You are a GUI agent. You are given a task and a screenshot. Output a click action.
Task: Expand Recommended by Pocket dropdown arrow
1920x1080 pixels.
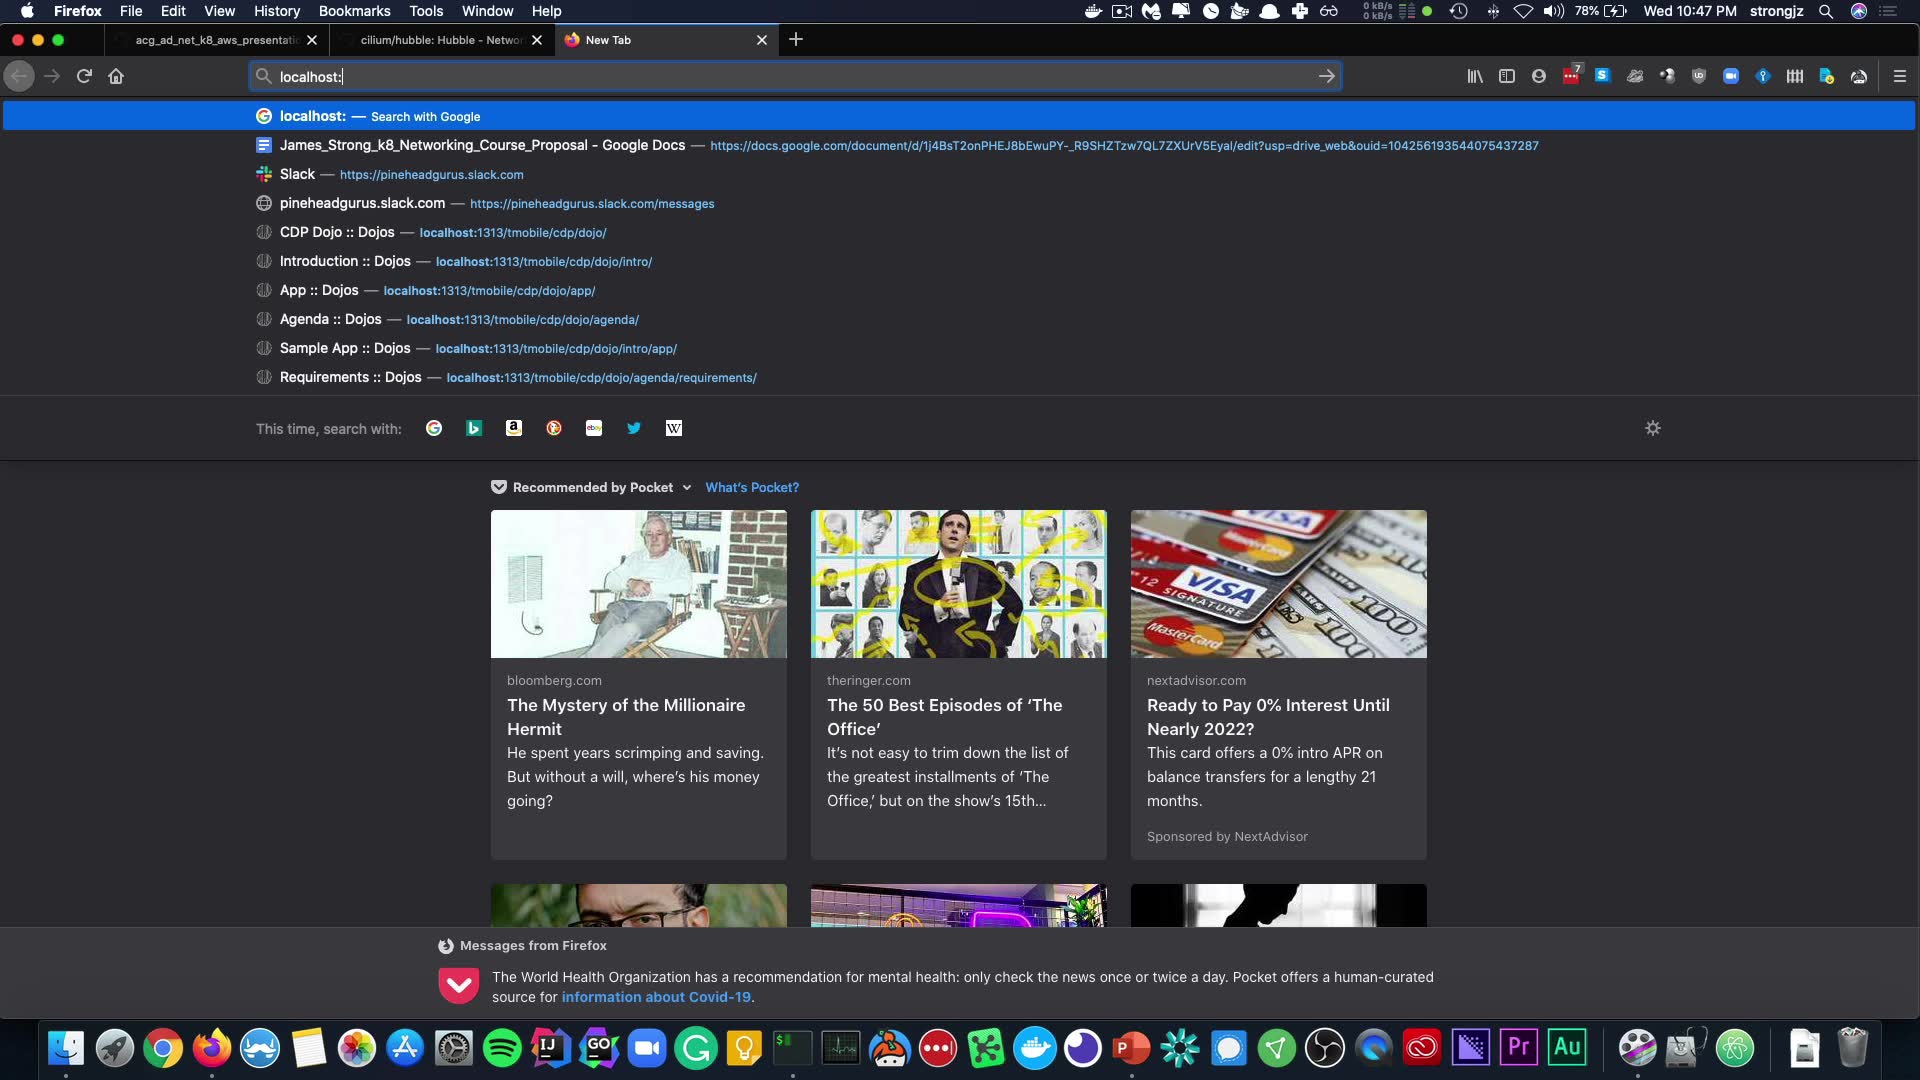click(x=687, y=488)
